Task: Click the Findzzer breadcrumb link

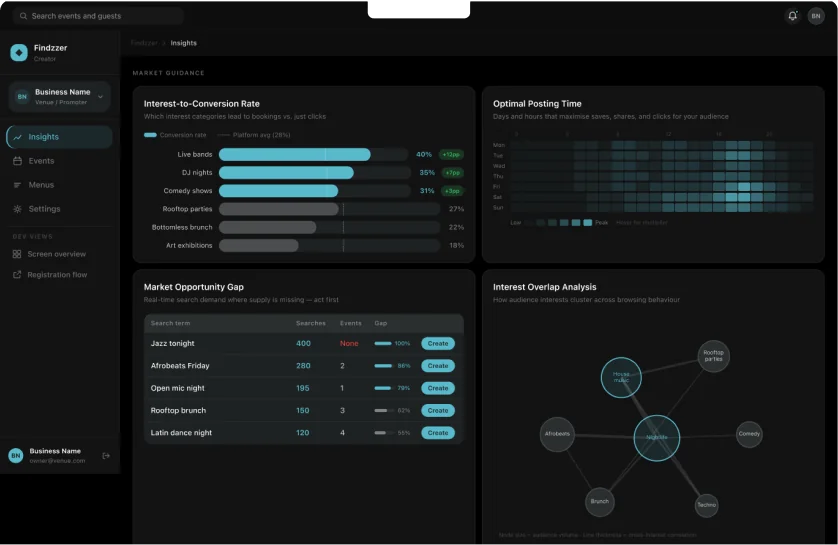Action: pyautogui.click(x=144, y=43)
